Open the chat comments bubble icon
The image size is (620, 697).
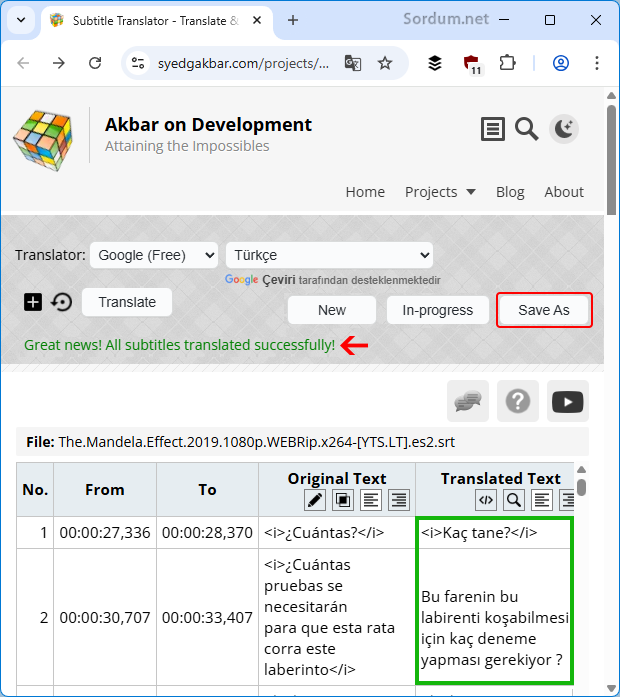468,401
